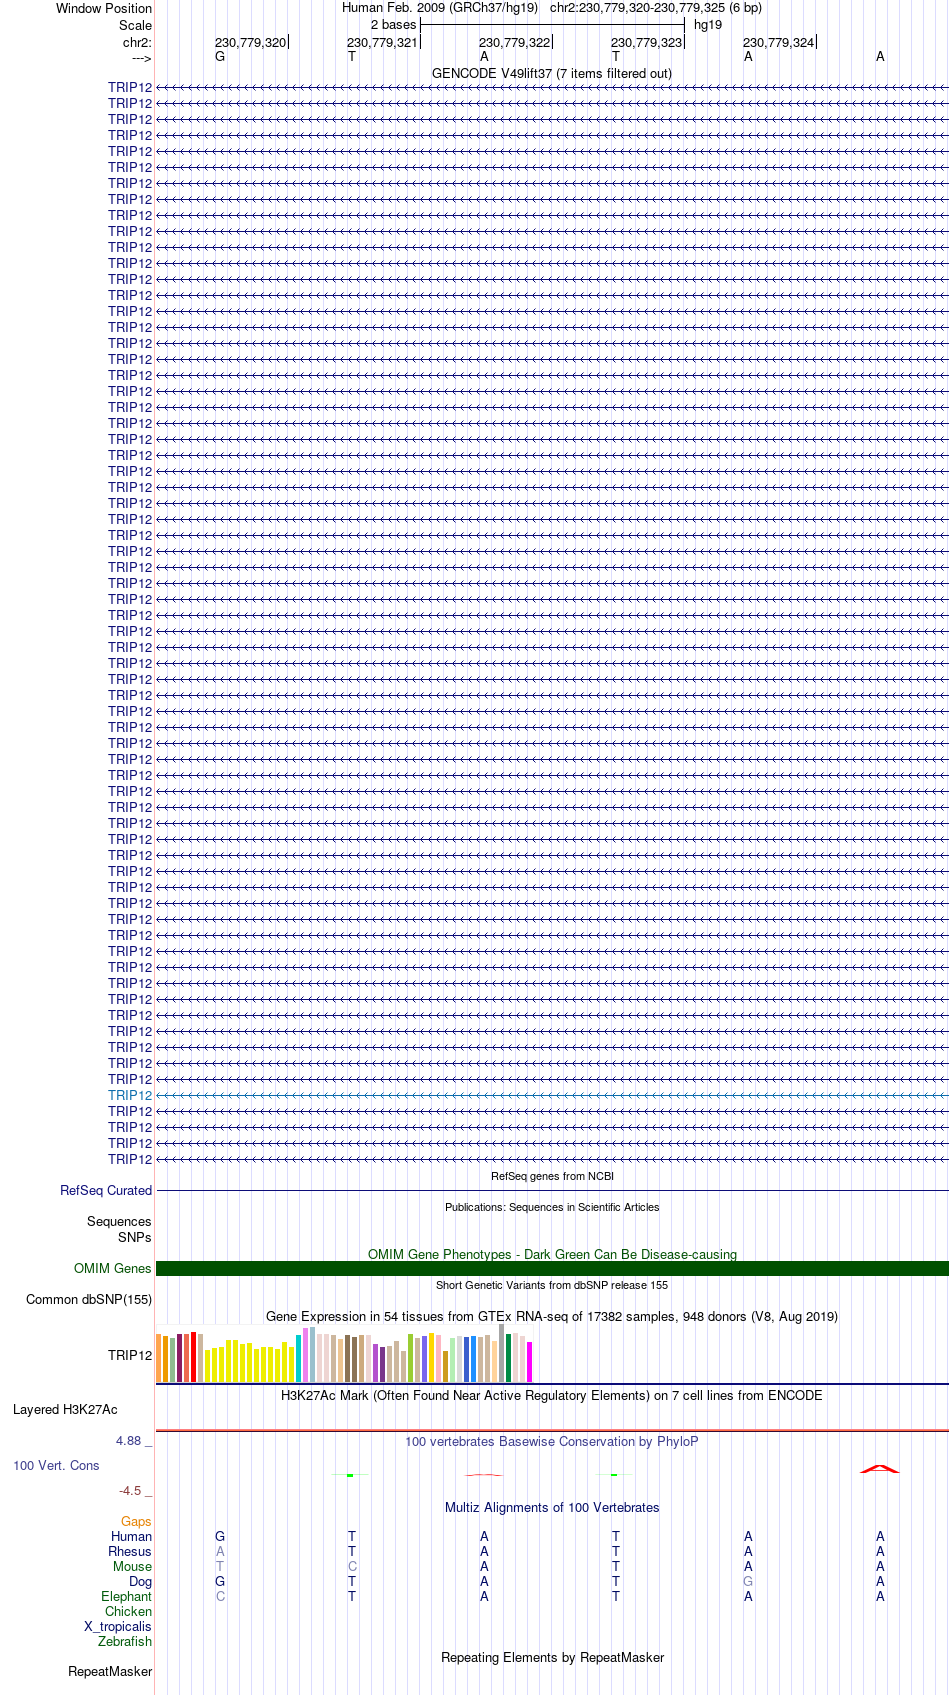Open Publications: Sequences in Scientific Articles title

[x=552, y=1207]
